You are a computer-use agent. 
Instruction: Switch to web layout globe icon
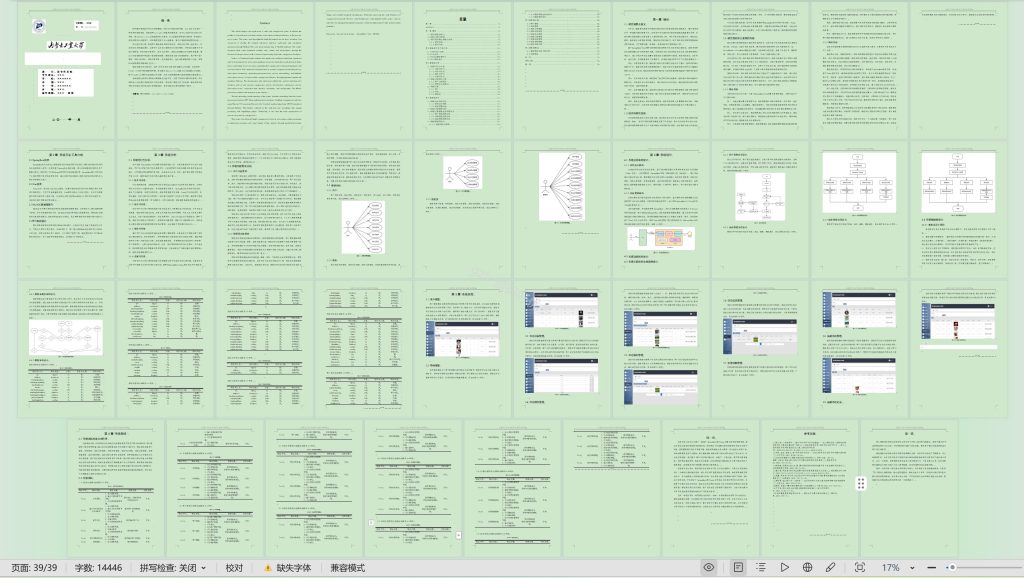tap(807, 568)
